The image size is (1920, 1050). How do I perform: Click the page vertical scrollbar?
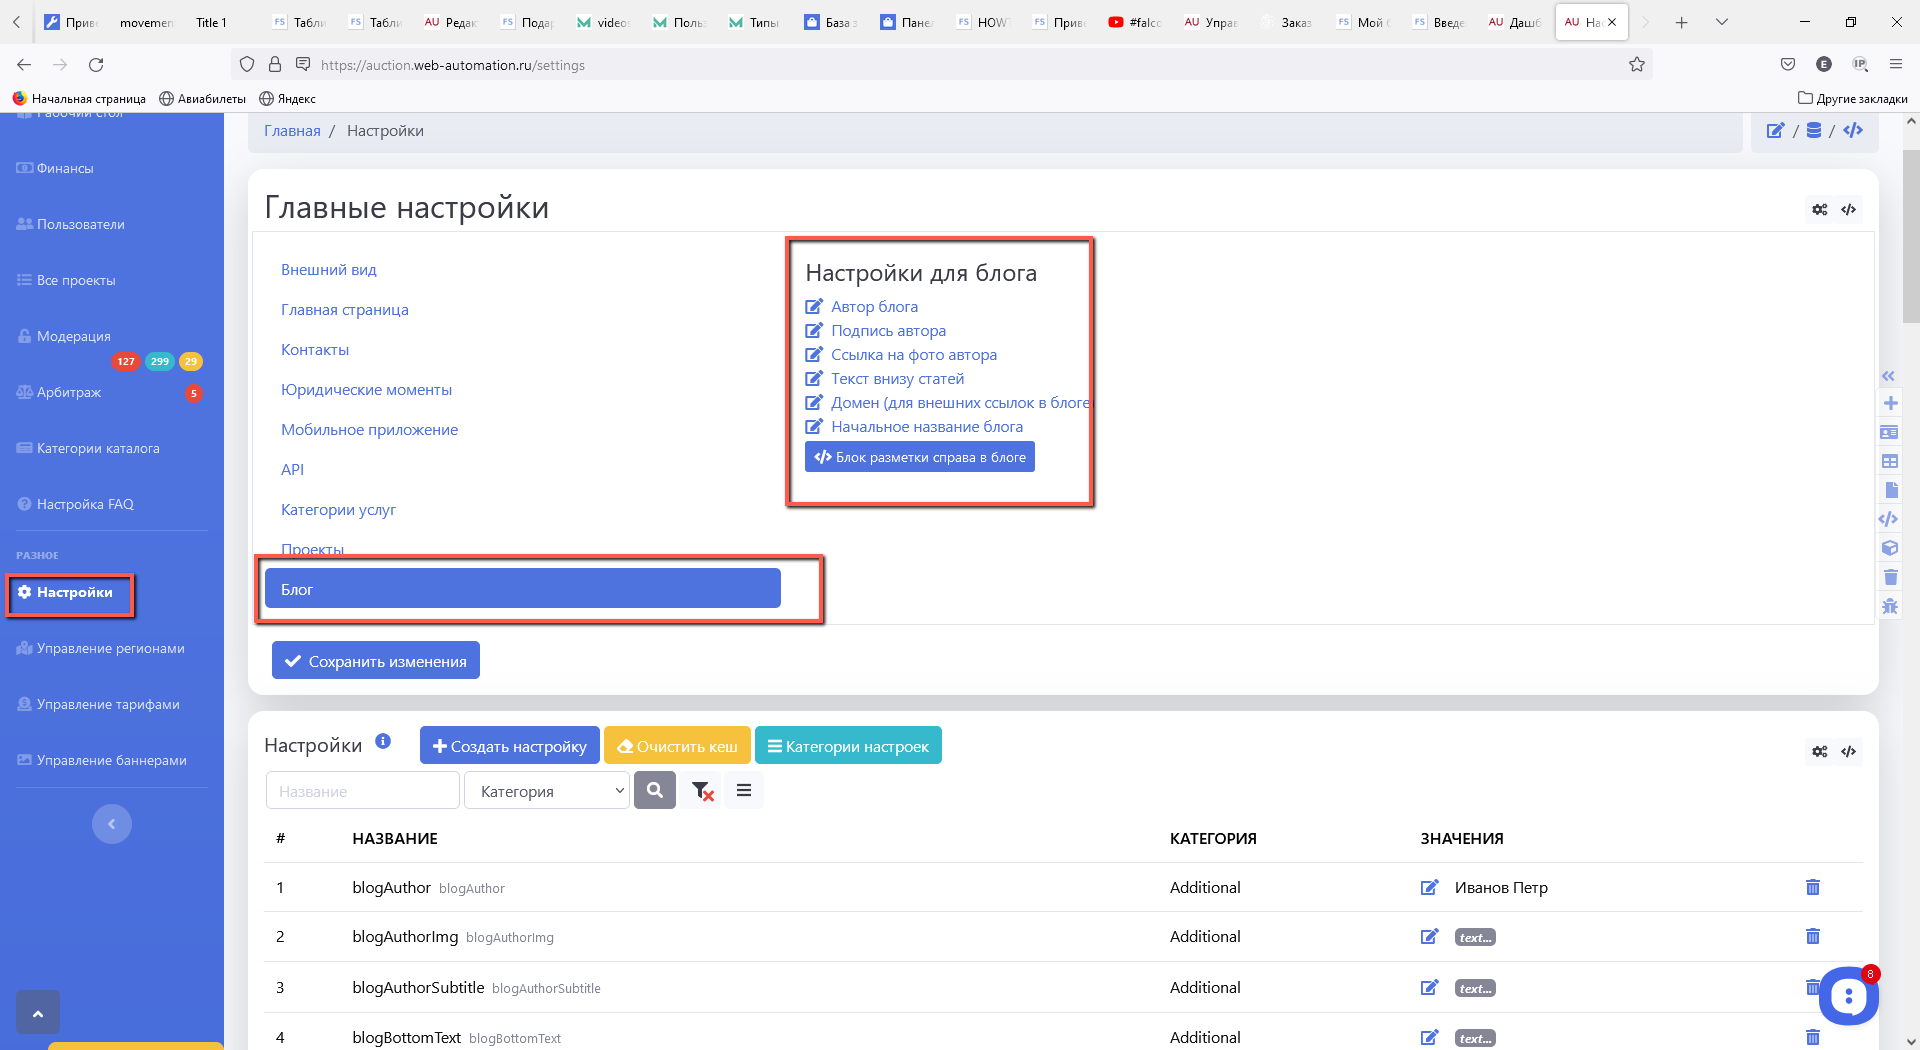pos(1911,238)
